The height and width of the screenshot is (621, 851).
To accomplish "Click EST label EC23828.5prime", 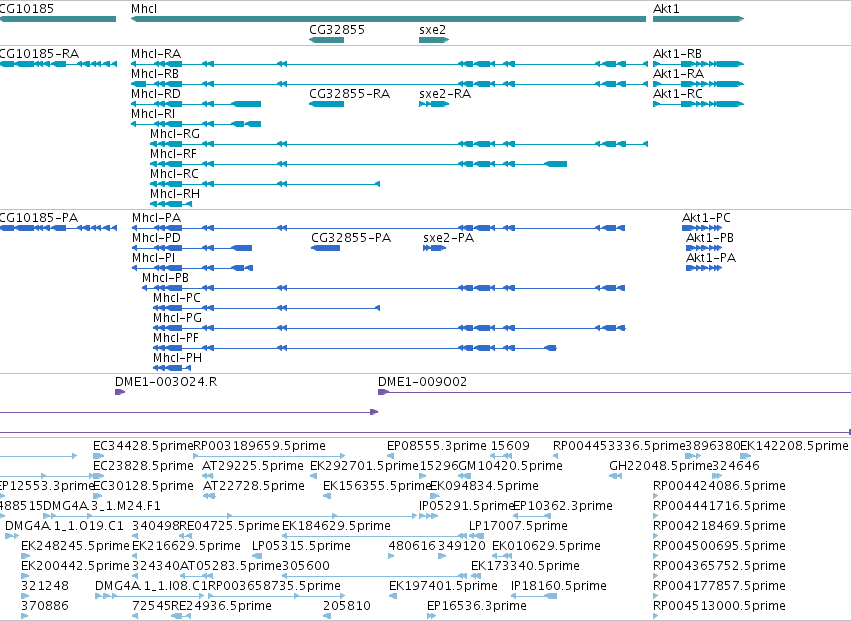I will [x=143, y=466].
